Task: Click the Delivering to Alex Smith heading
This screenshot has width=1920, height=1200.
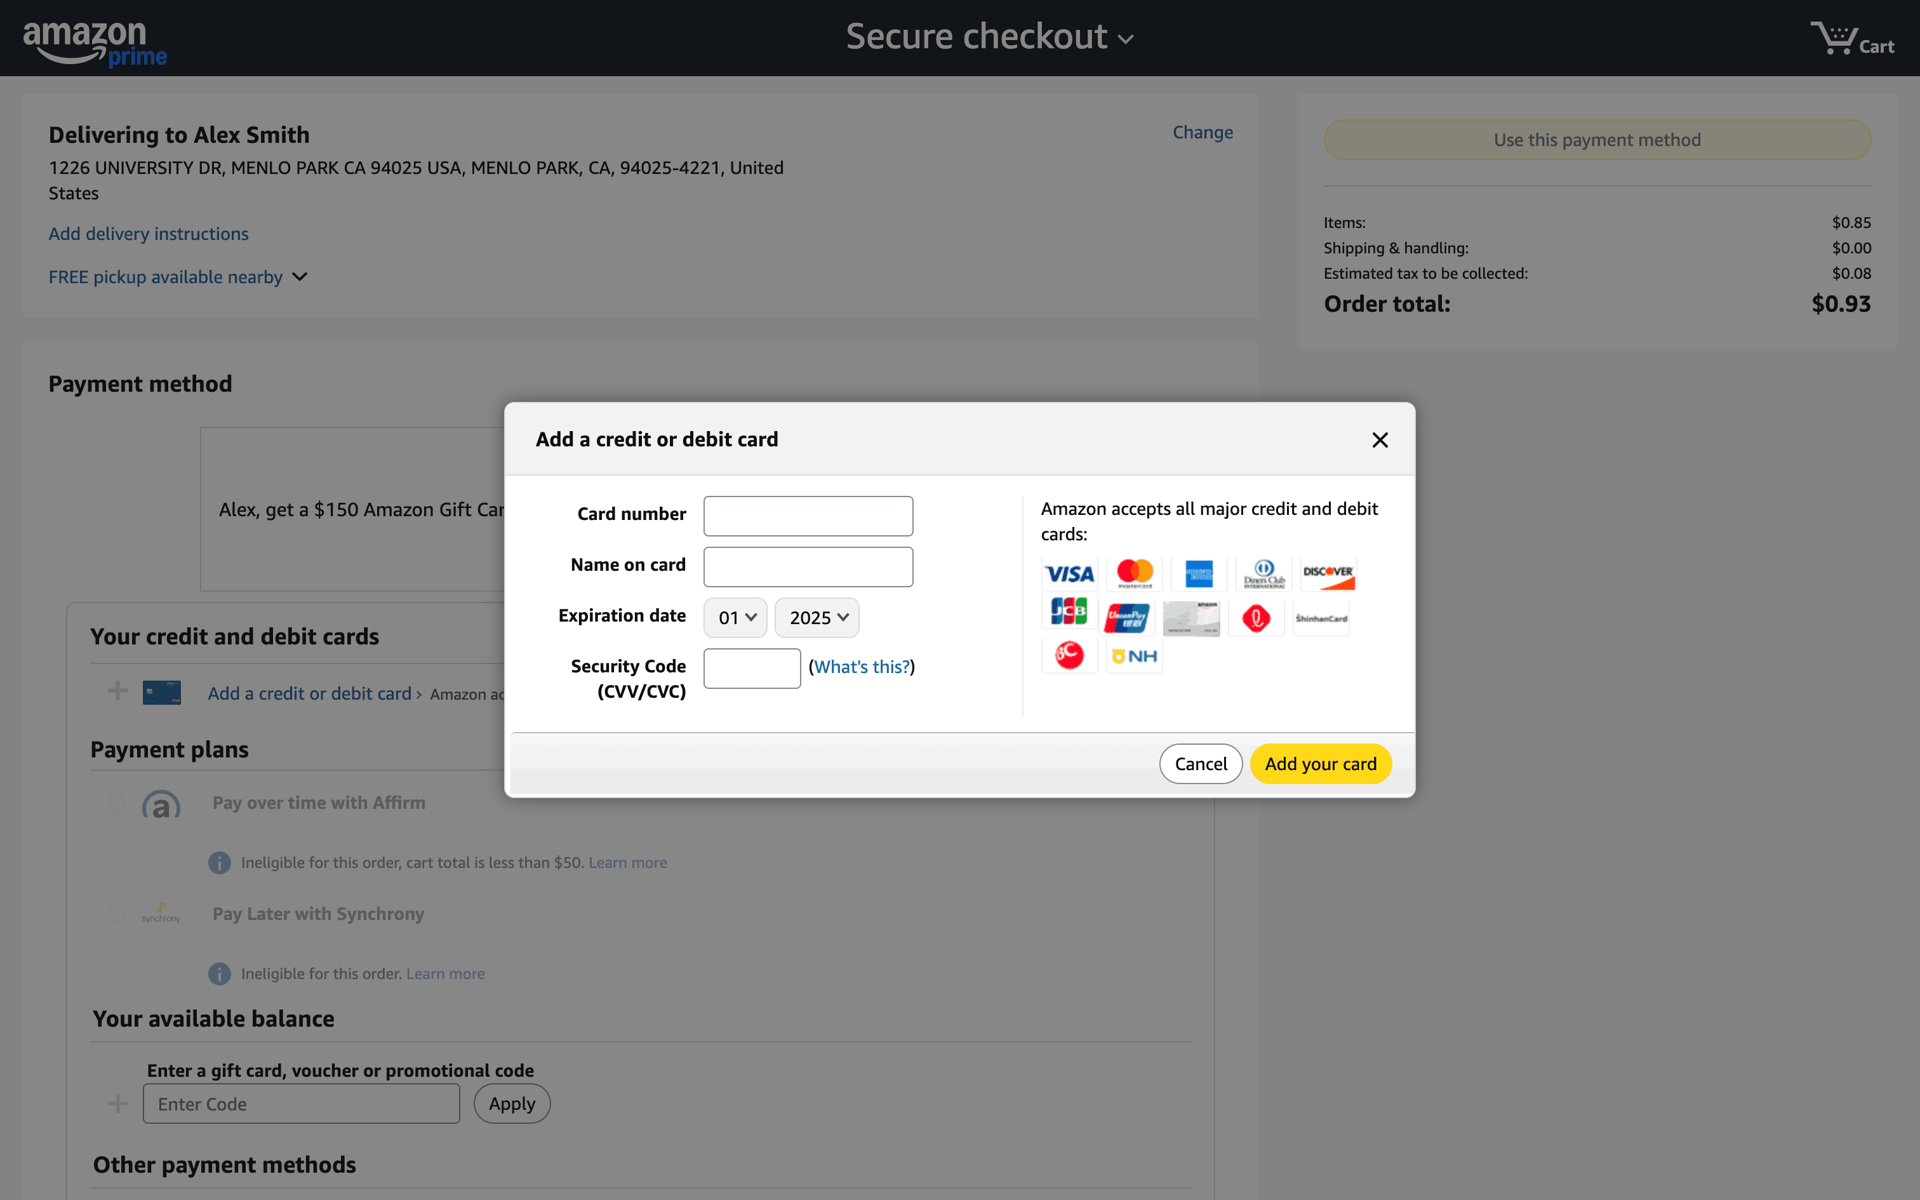Action: tap(179, 135)
